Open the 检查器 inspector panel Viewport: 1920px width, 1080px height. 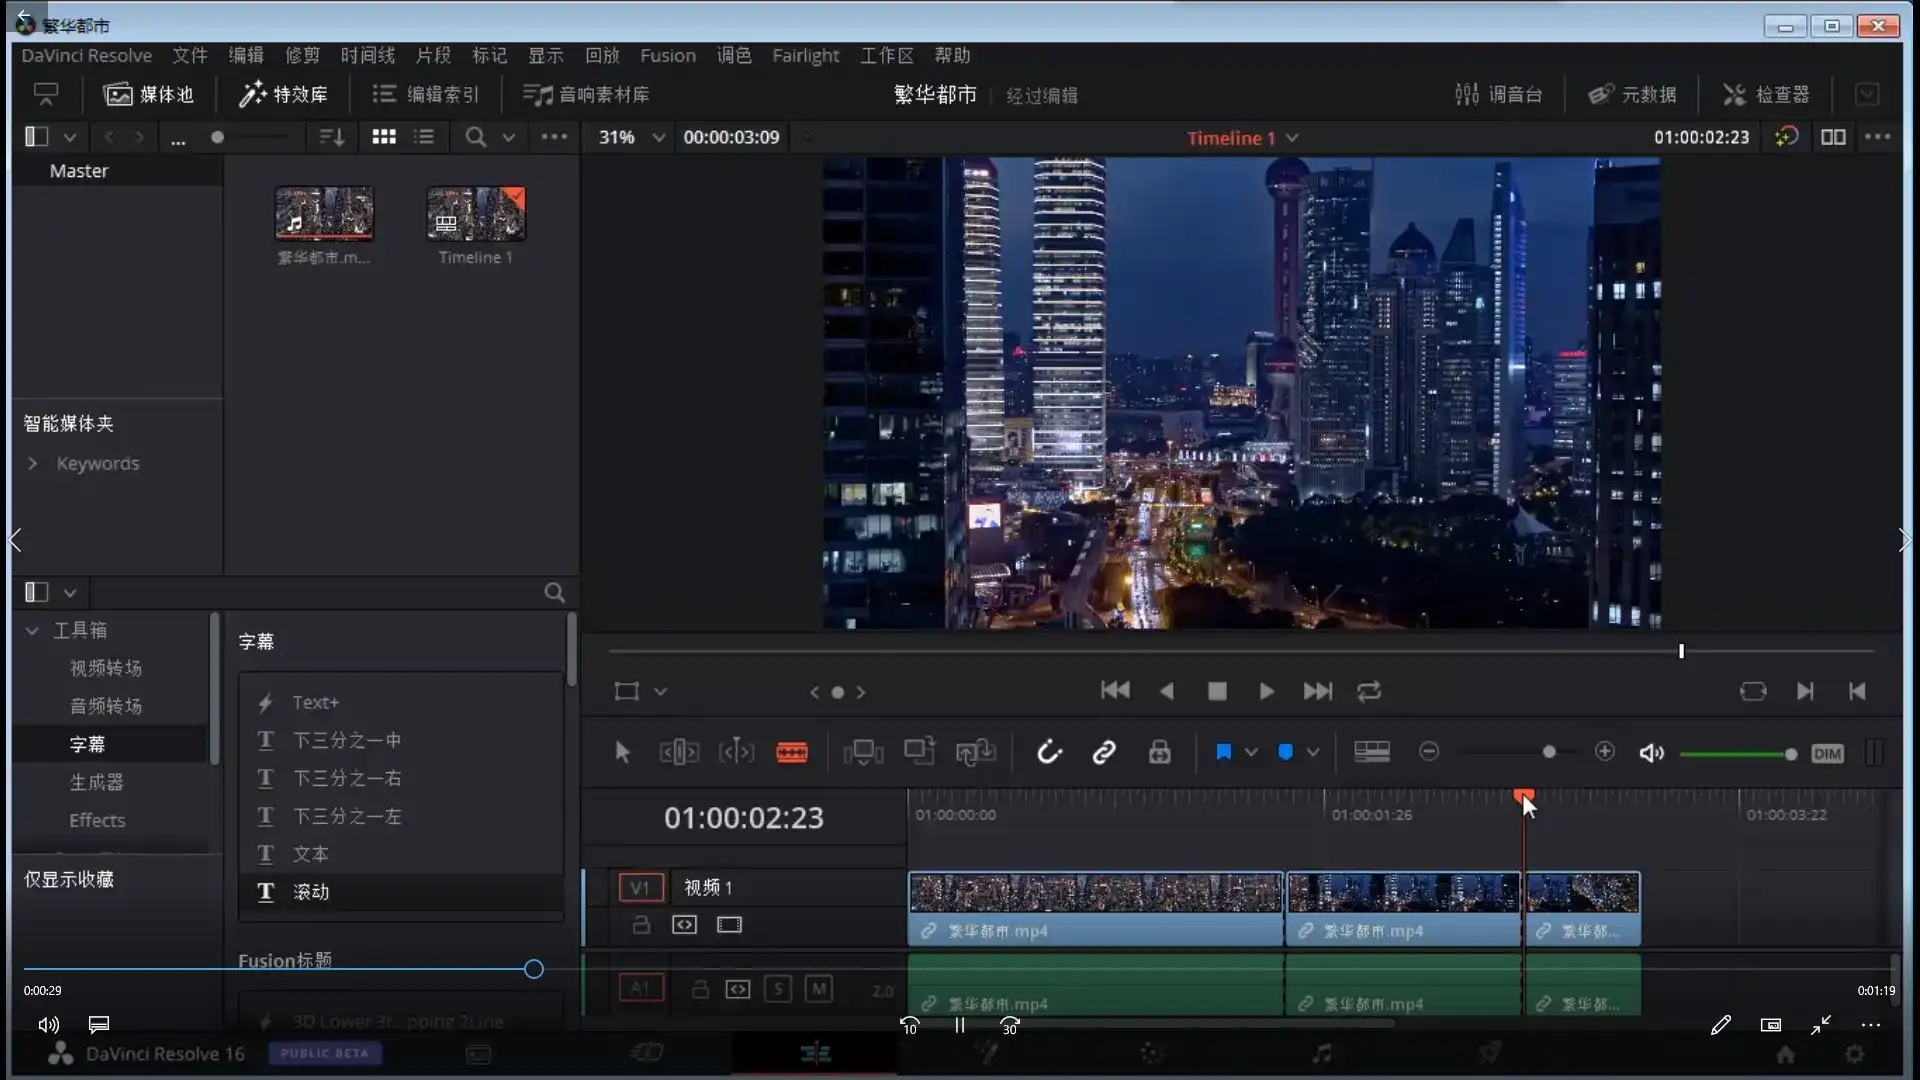(1766, 94)
